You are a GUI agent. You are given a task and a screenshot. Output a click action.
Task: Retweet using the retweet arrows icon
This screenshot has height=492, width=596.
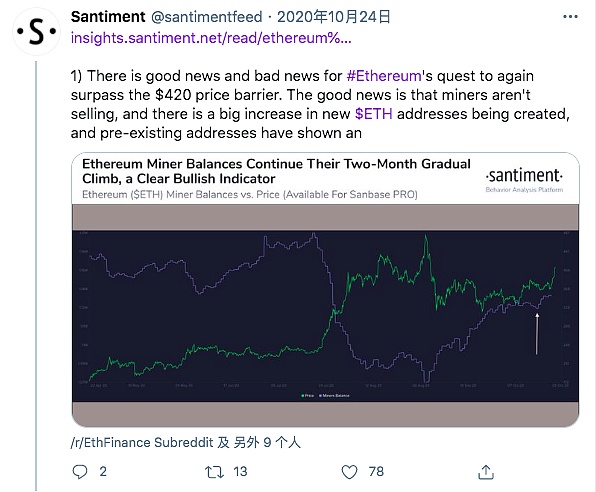coord(214,472)
